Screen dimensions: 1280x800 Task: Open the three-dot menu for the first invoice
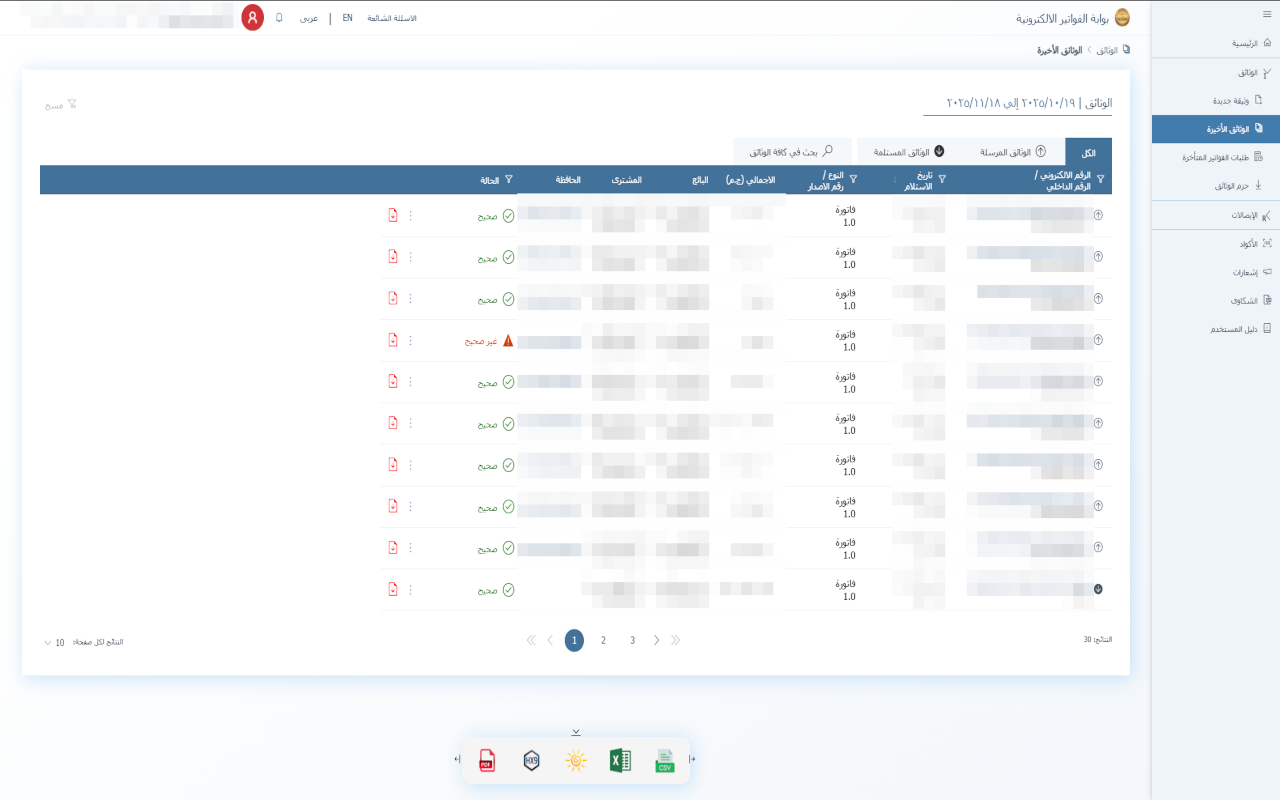coord(410,215)
